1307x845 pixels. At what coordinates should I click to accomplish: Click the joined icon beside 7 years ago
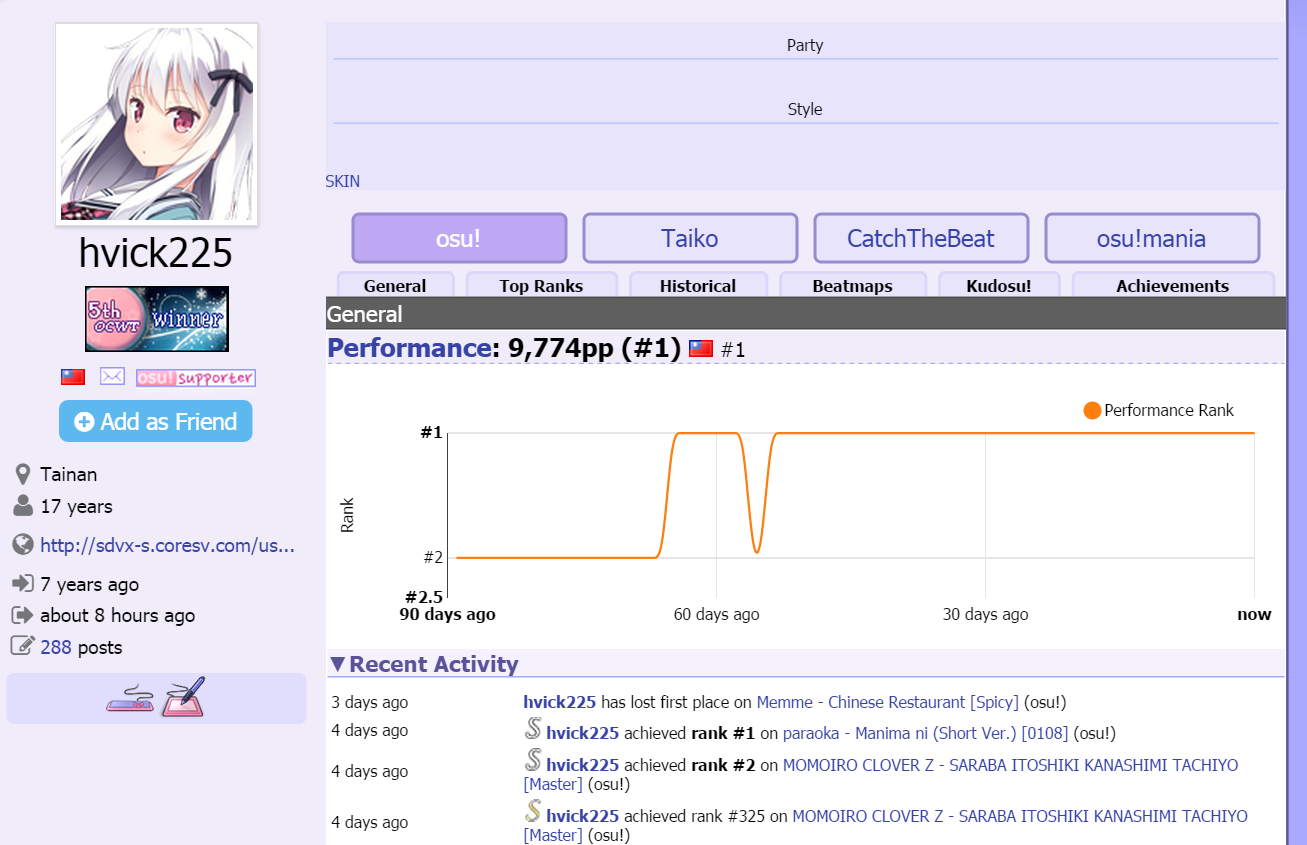tap(22, 583)
